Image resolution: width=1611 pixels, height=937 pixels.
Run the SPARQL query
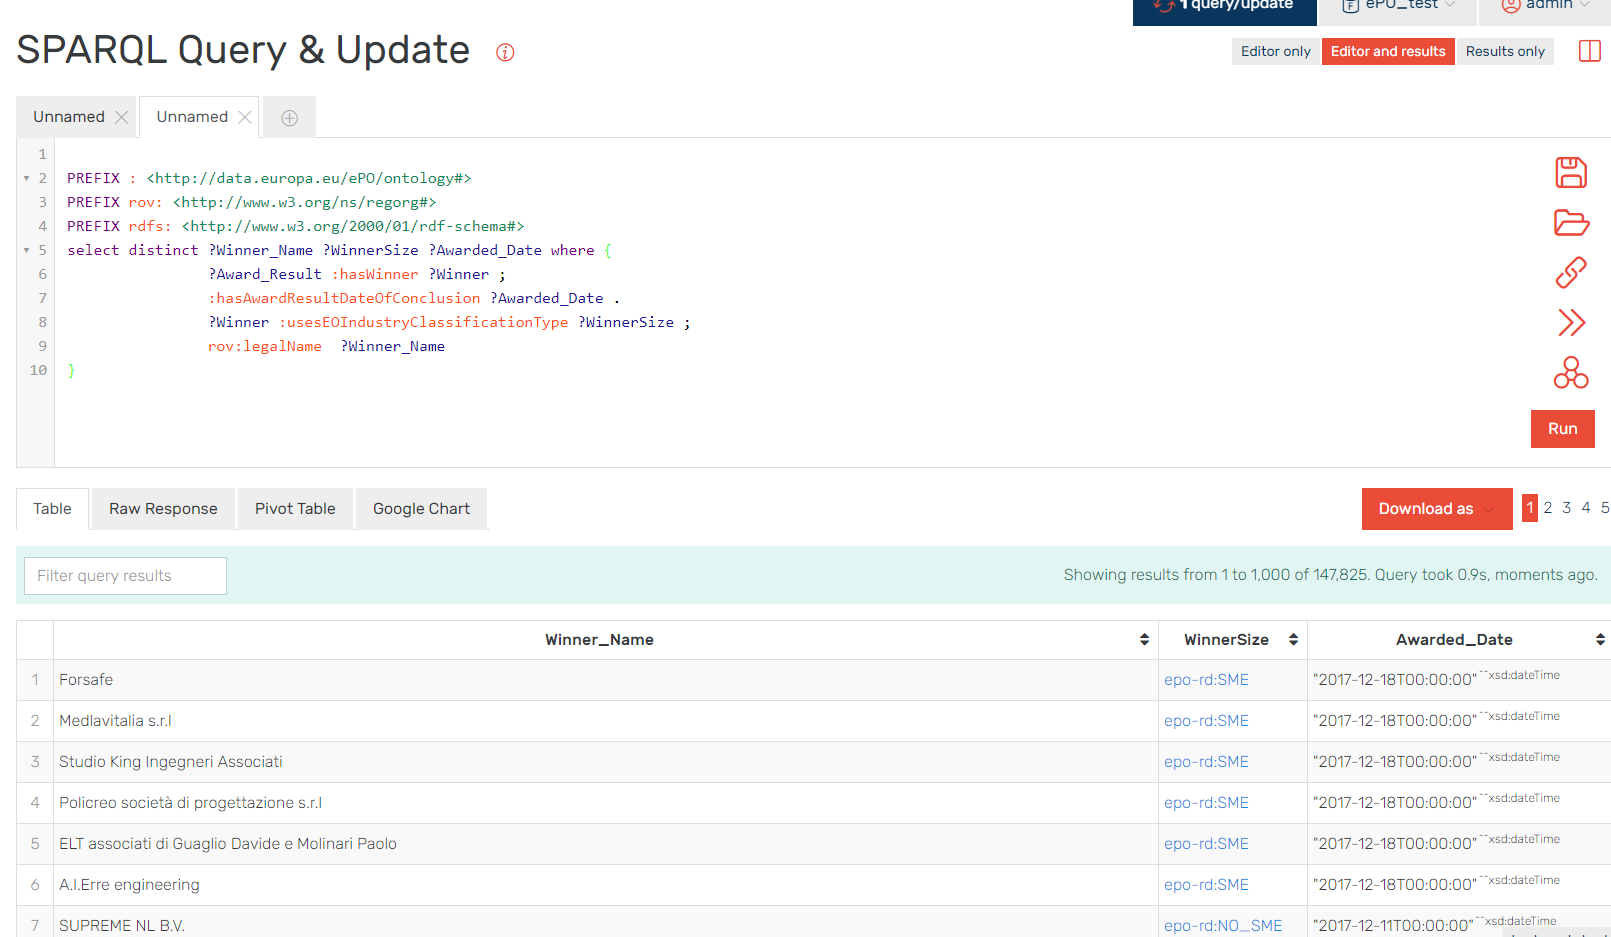1562,429
